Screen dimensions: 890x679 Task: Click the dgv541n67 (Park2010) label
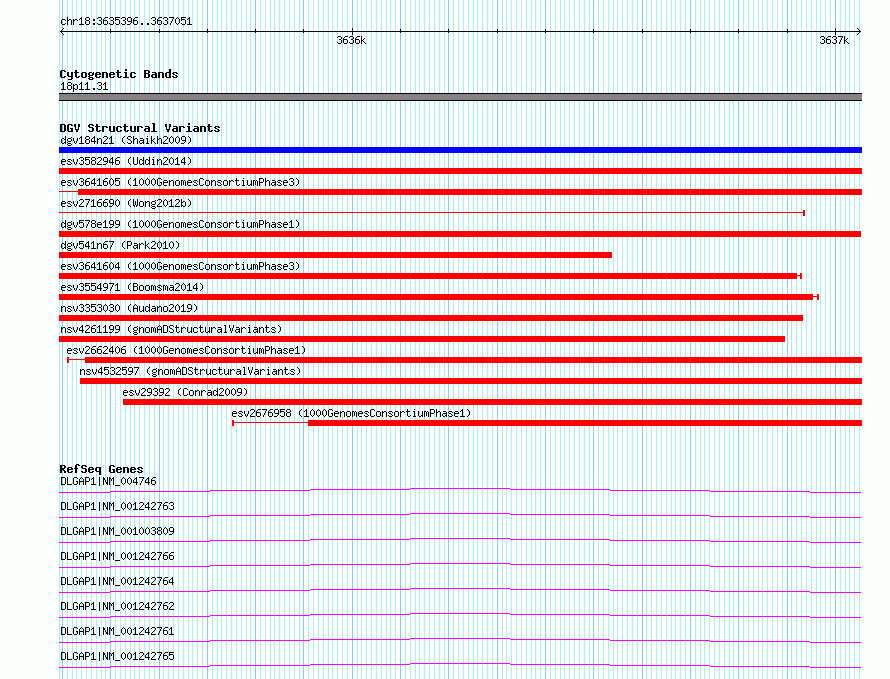[x=120, y=245]
